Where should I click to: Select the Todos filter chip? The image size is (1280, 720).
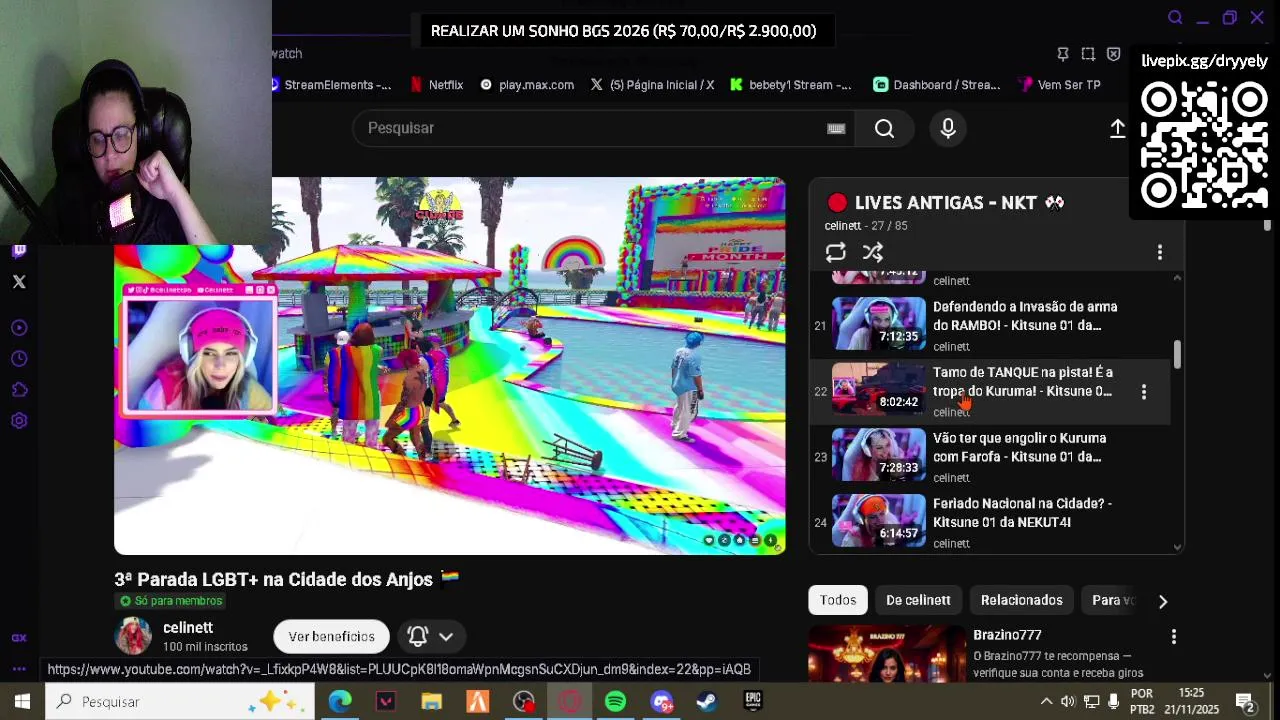838,600
